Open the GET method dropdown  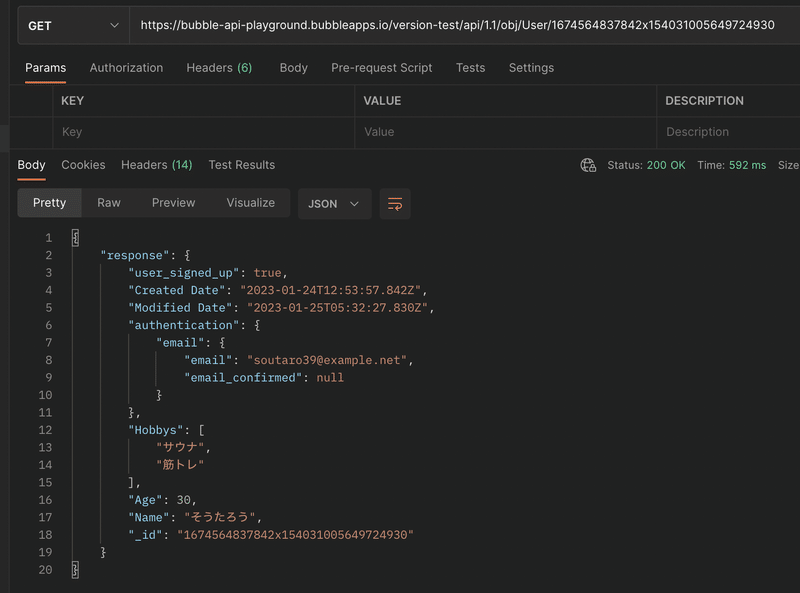click(x=73, y=26)
